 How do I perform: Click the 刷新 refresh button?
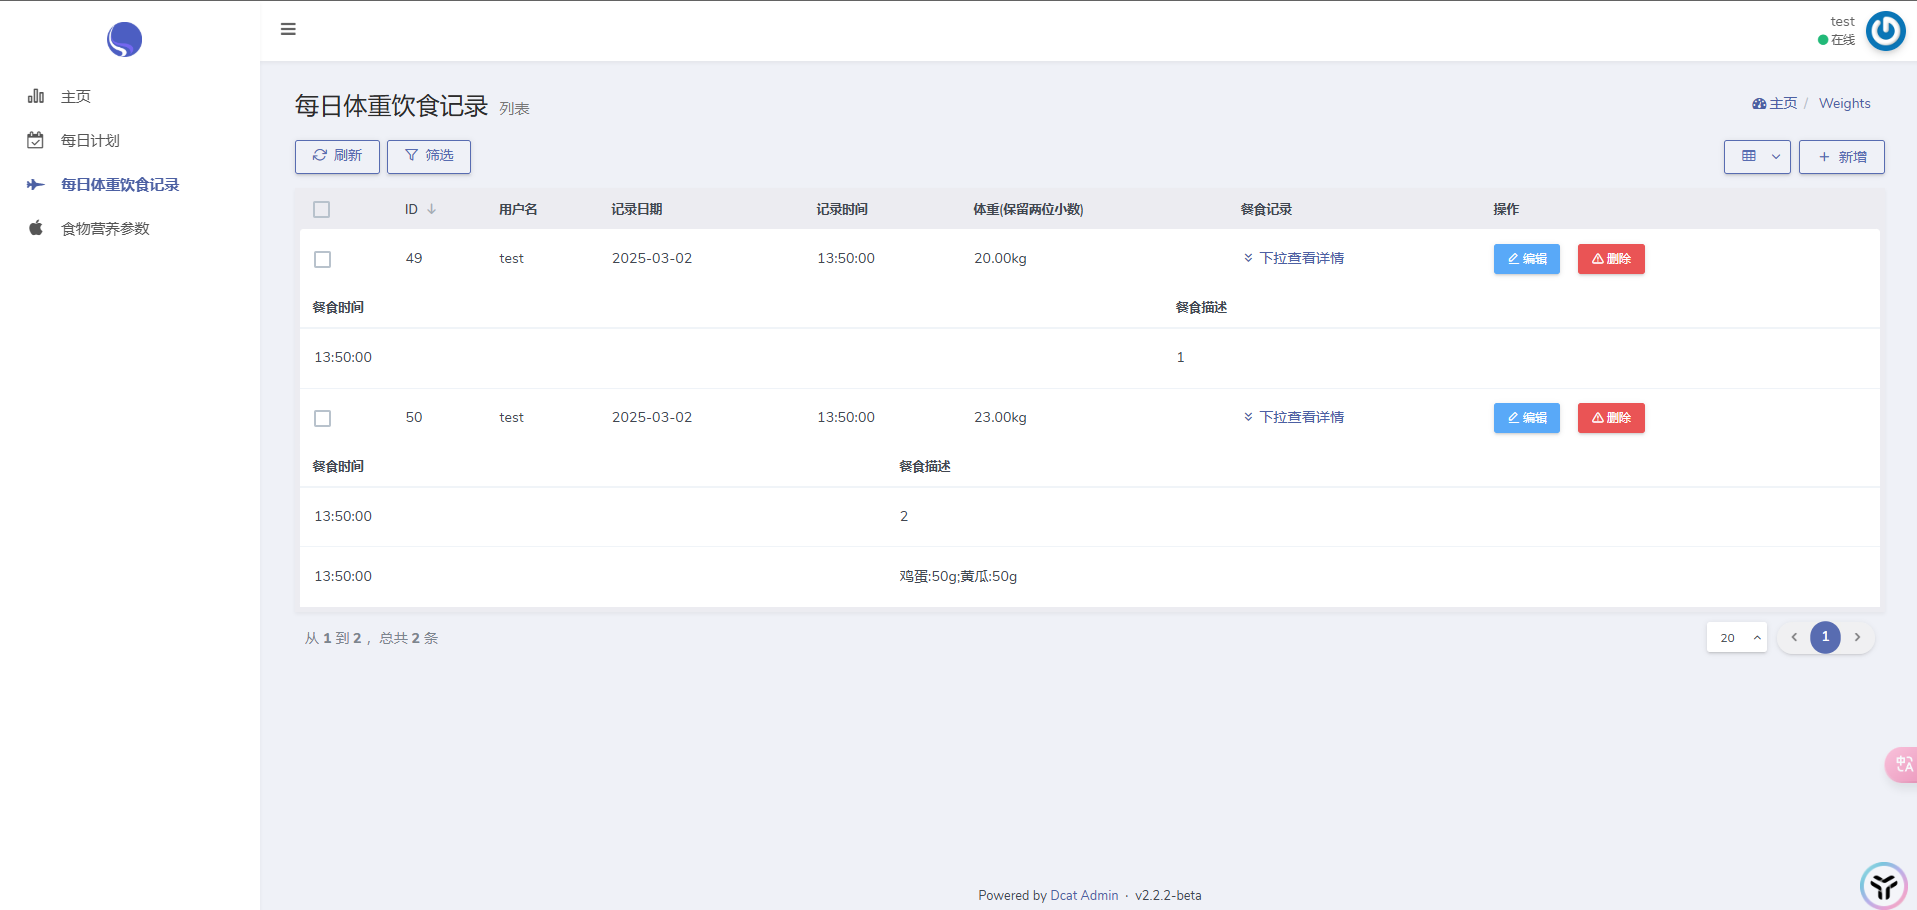click(337, 156)
